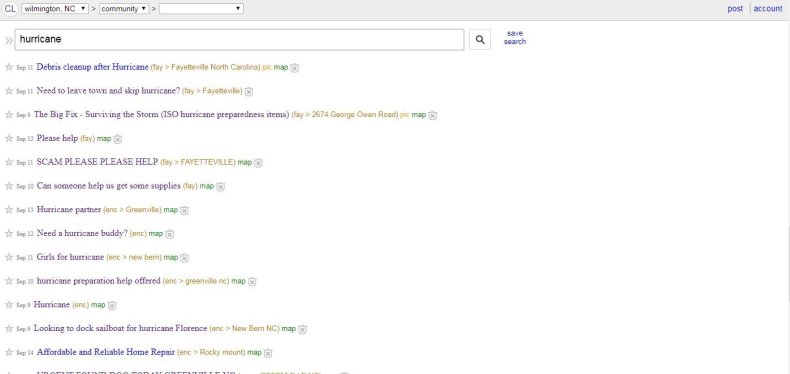
Task: Open 'hurricane preparation help offered' listing
Action: 99,280
